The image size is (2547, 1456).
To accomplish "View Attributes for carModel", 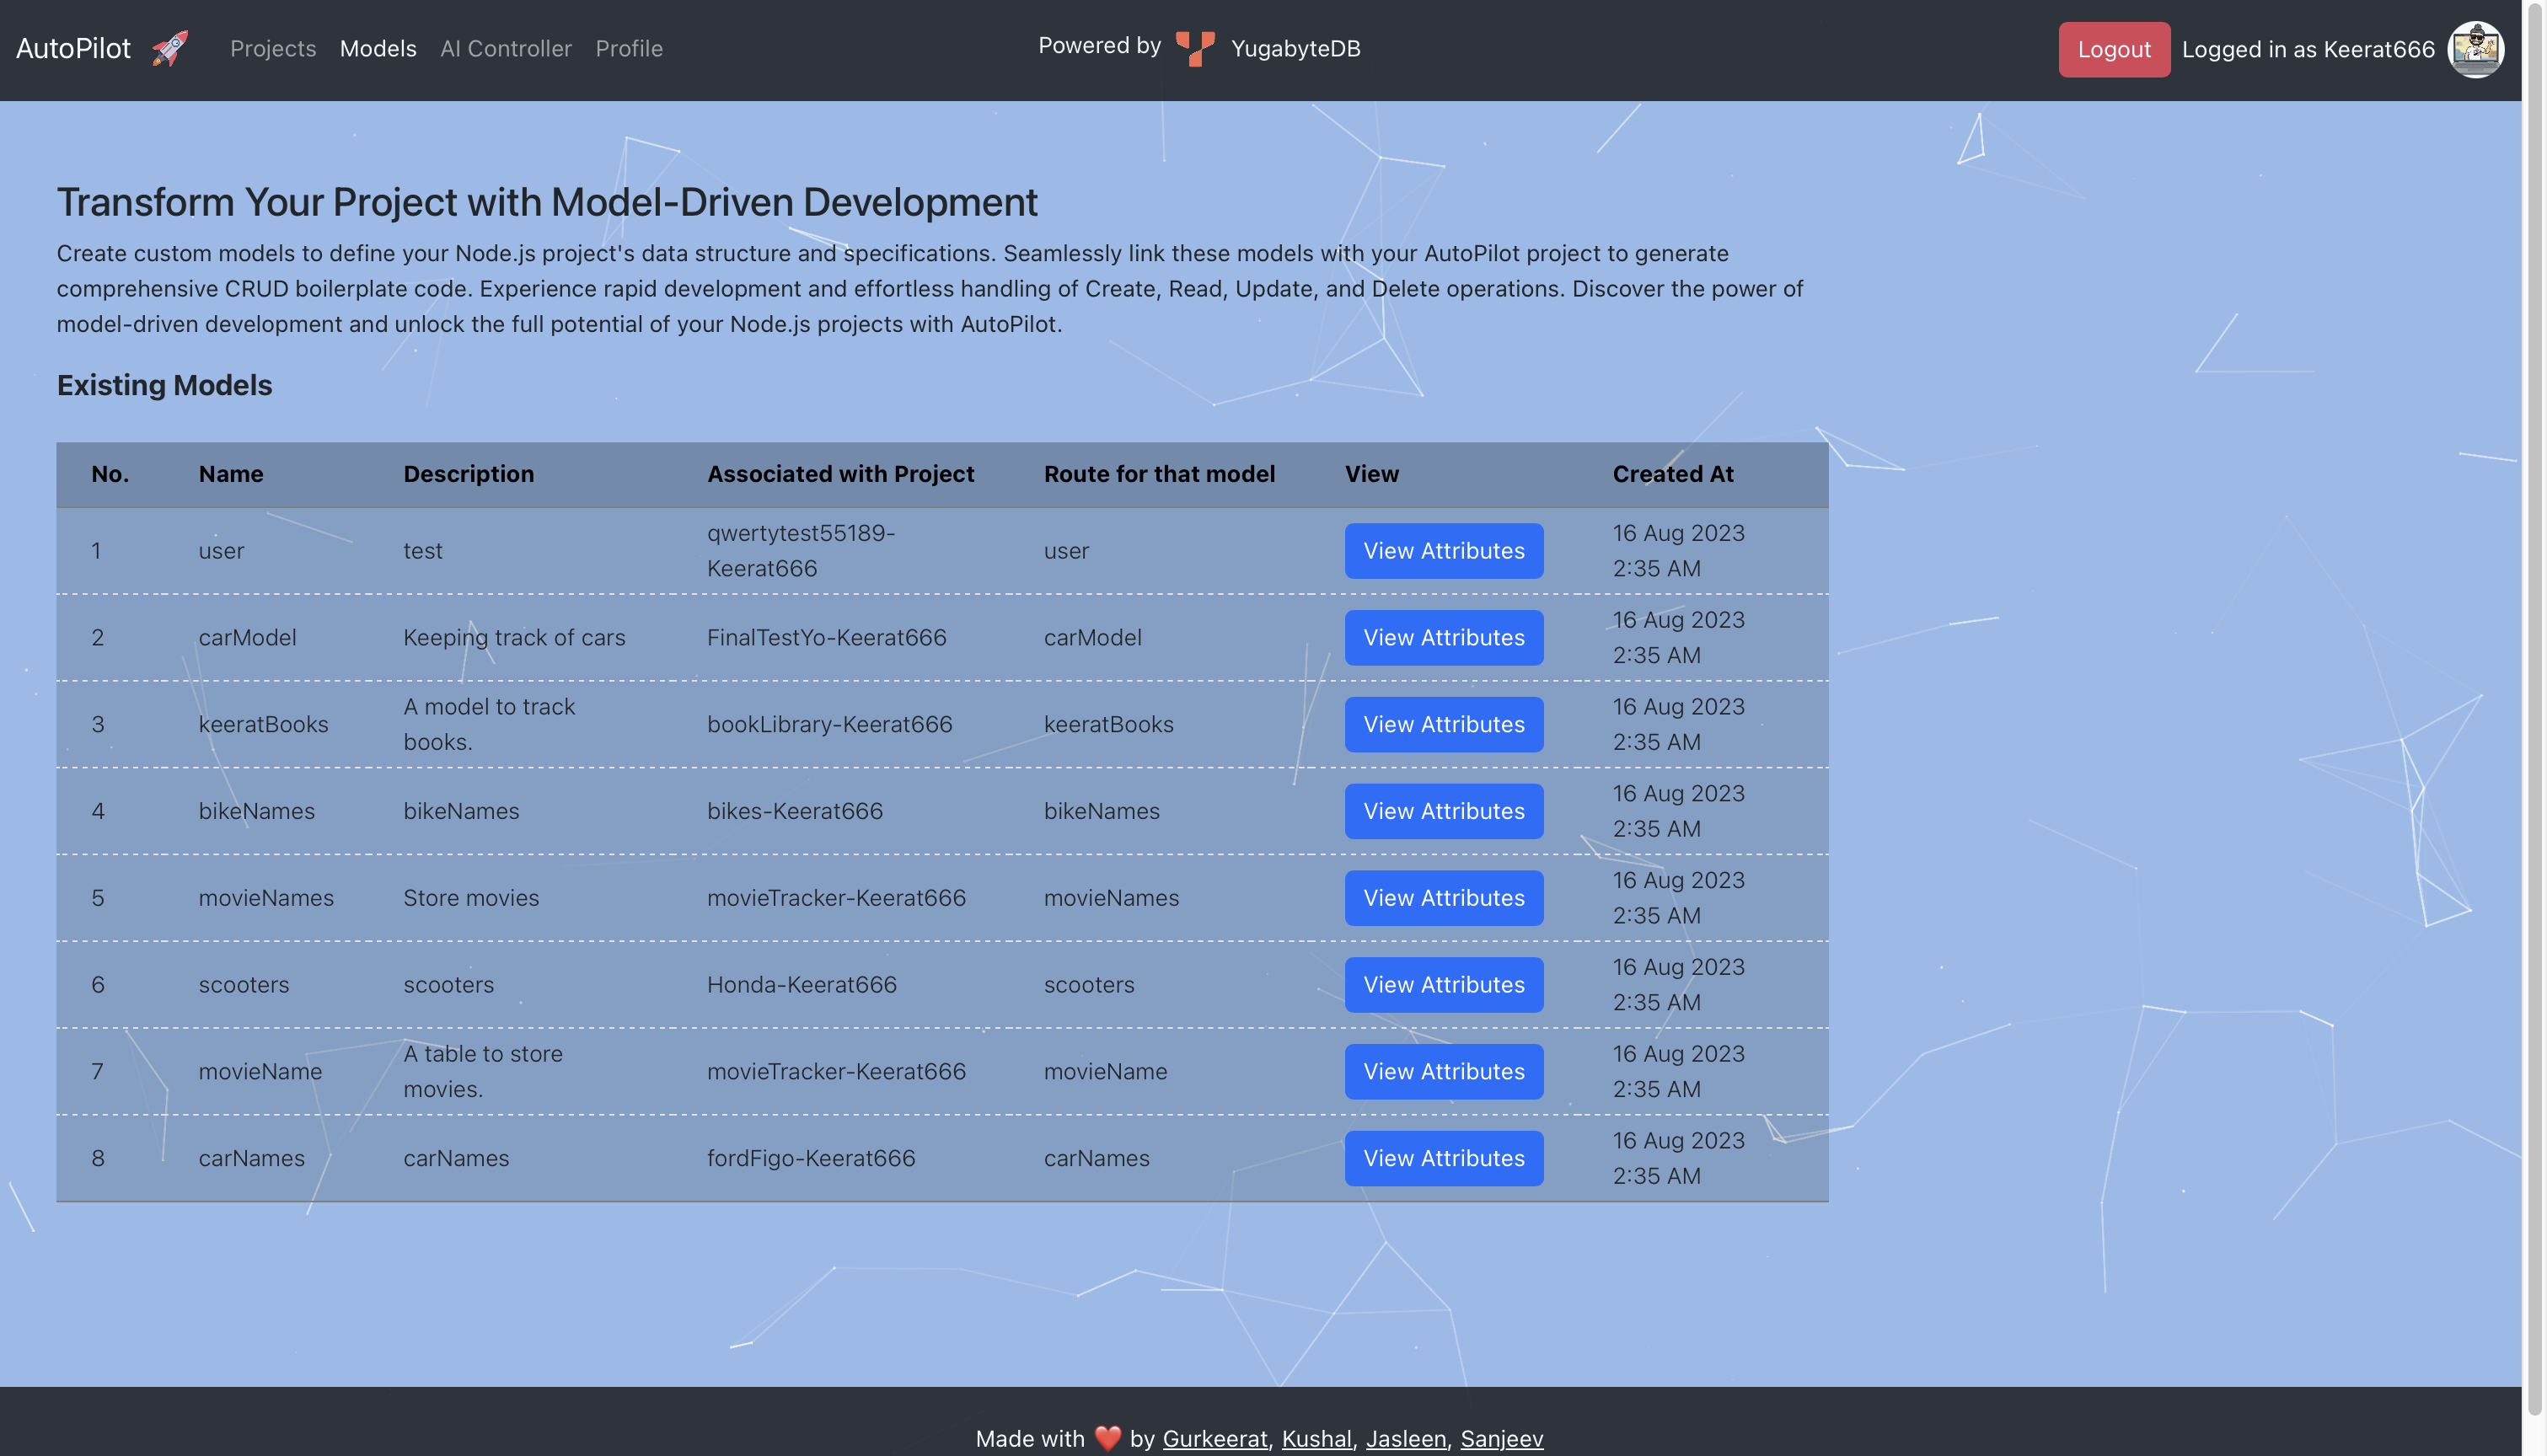I will coord(1443,638).
